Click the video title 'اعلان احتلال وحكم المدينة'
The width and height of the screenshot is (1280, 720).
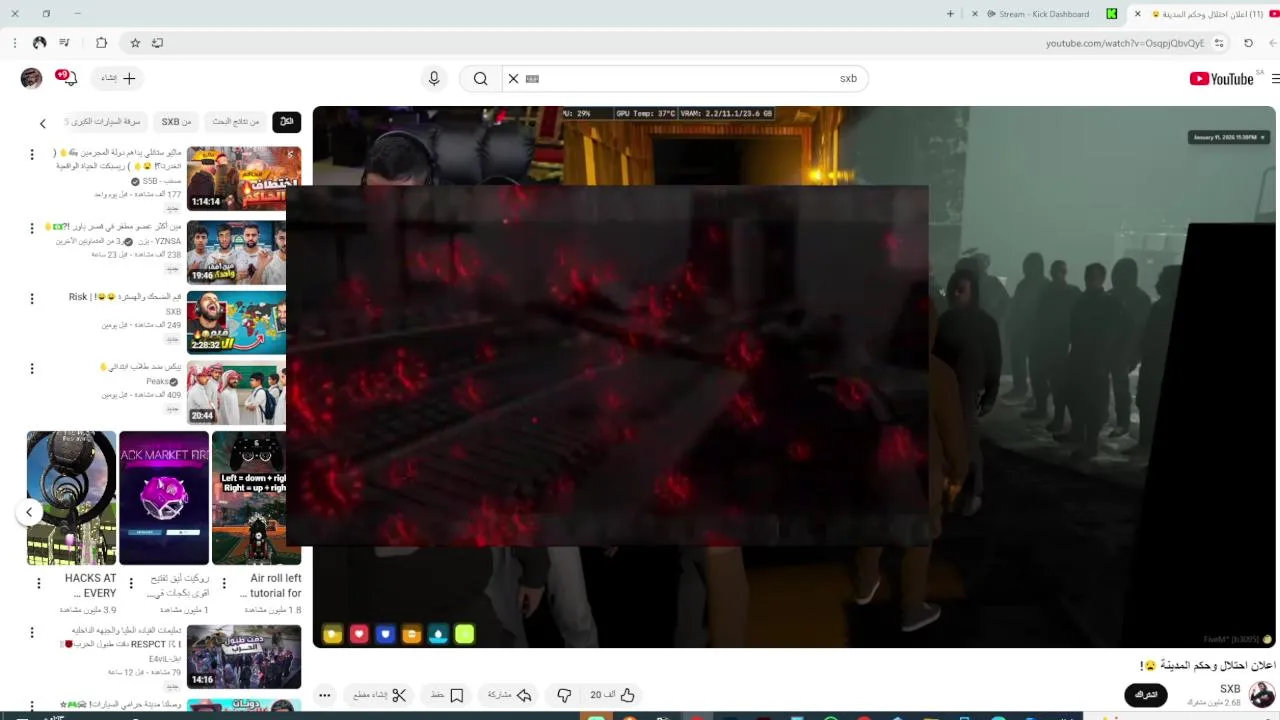1207,665
